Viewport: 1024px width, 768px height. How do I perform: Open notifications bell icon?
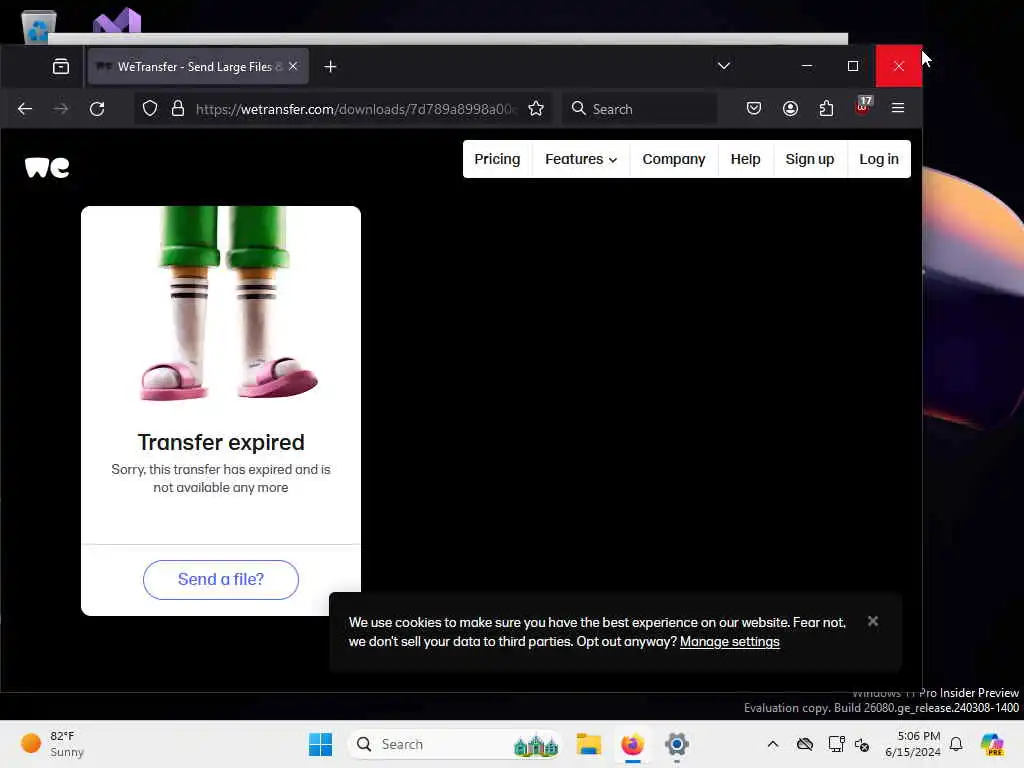[x=956, y=744]
